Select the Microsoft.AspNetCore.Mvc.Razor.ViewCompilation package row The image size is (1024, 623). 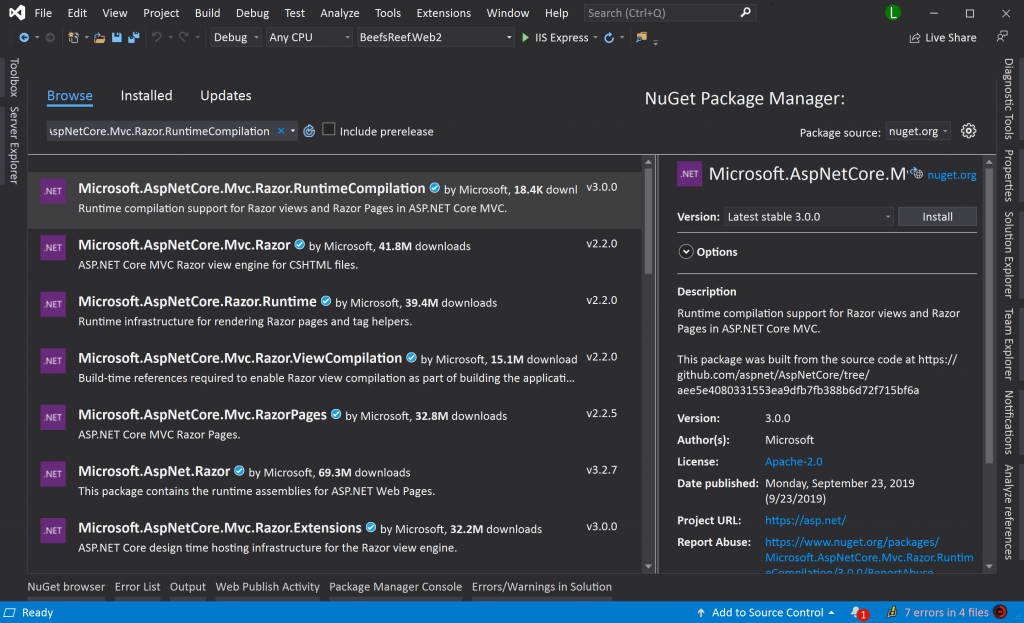tap(335, 368)
